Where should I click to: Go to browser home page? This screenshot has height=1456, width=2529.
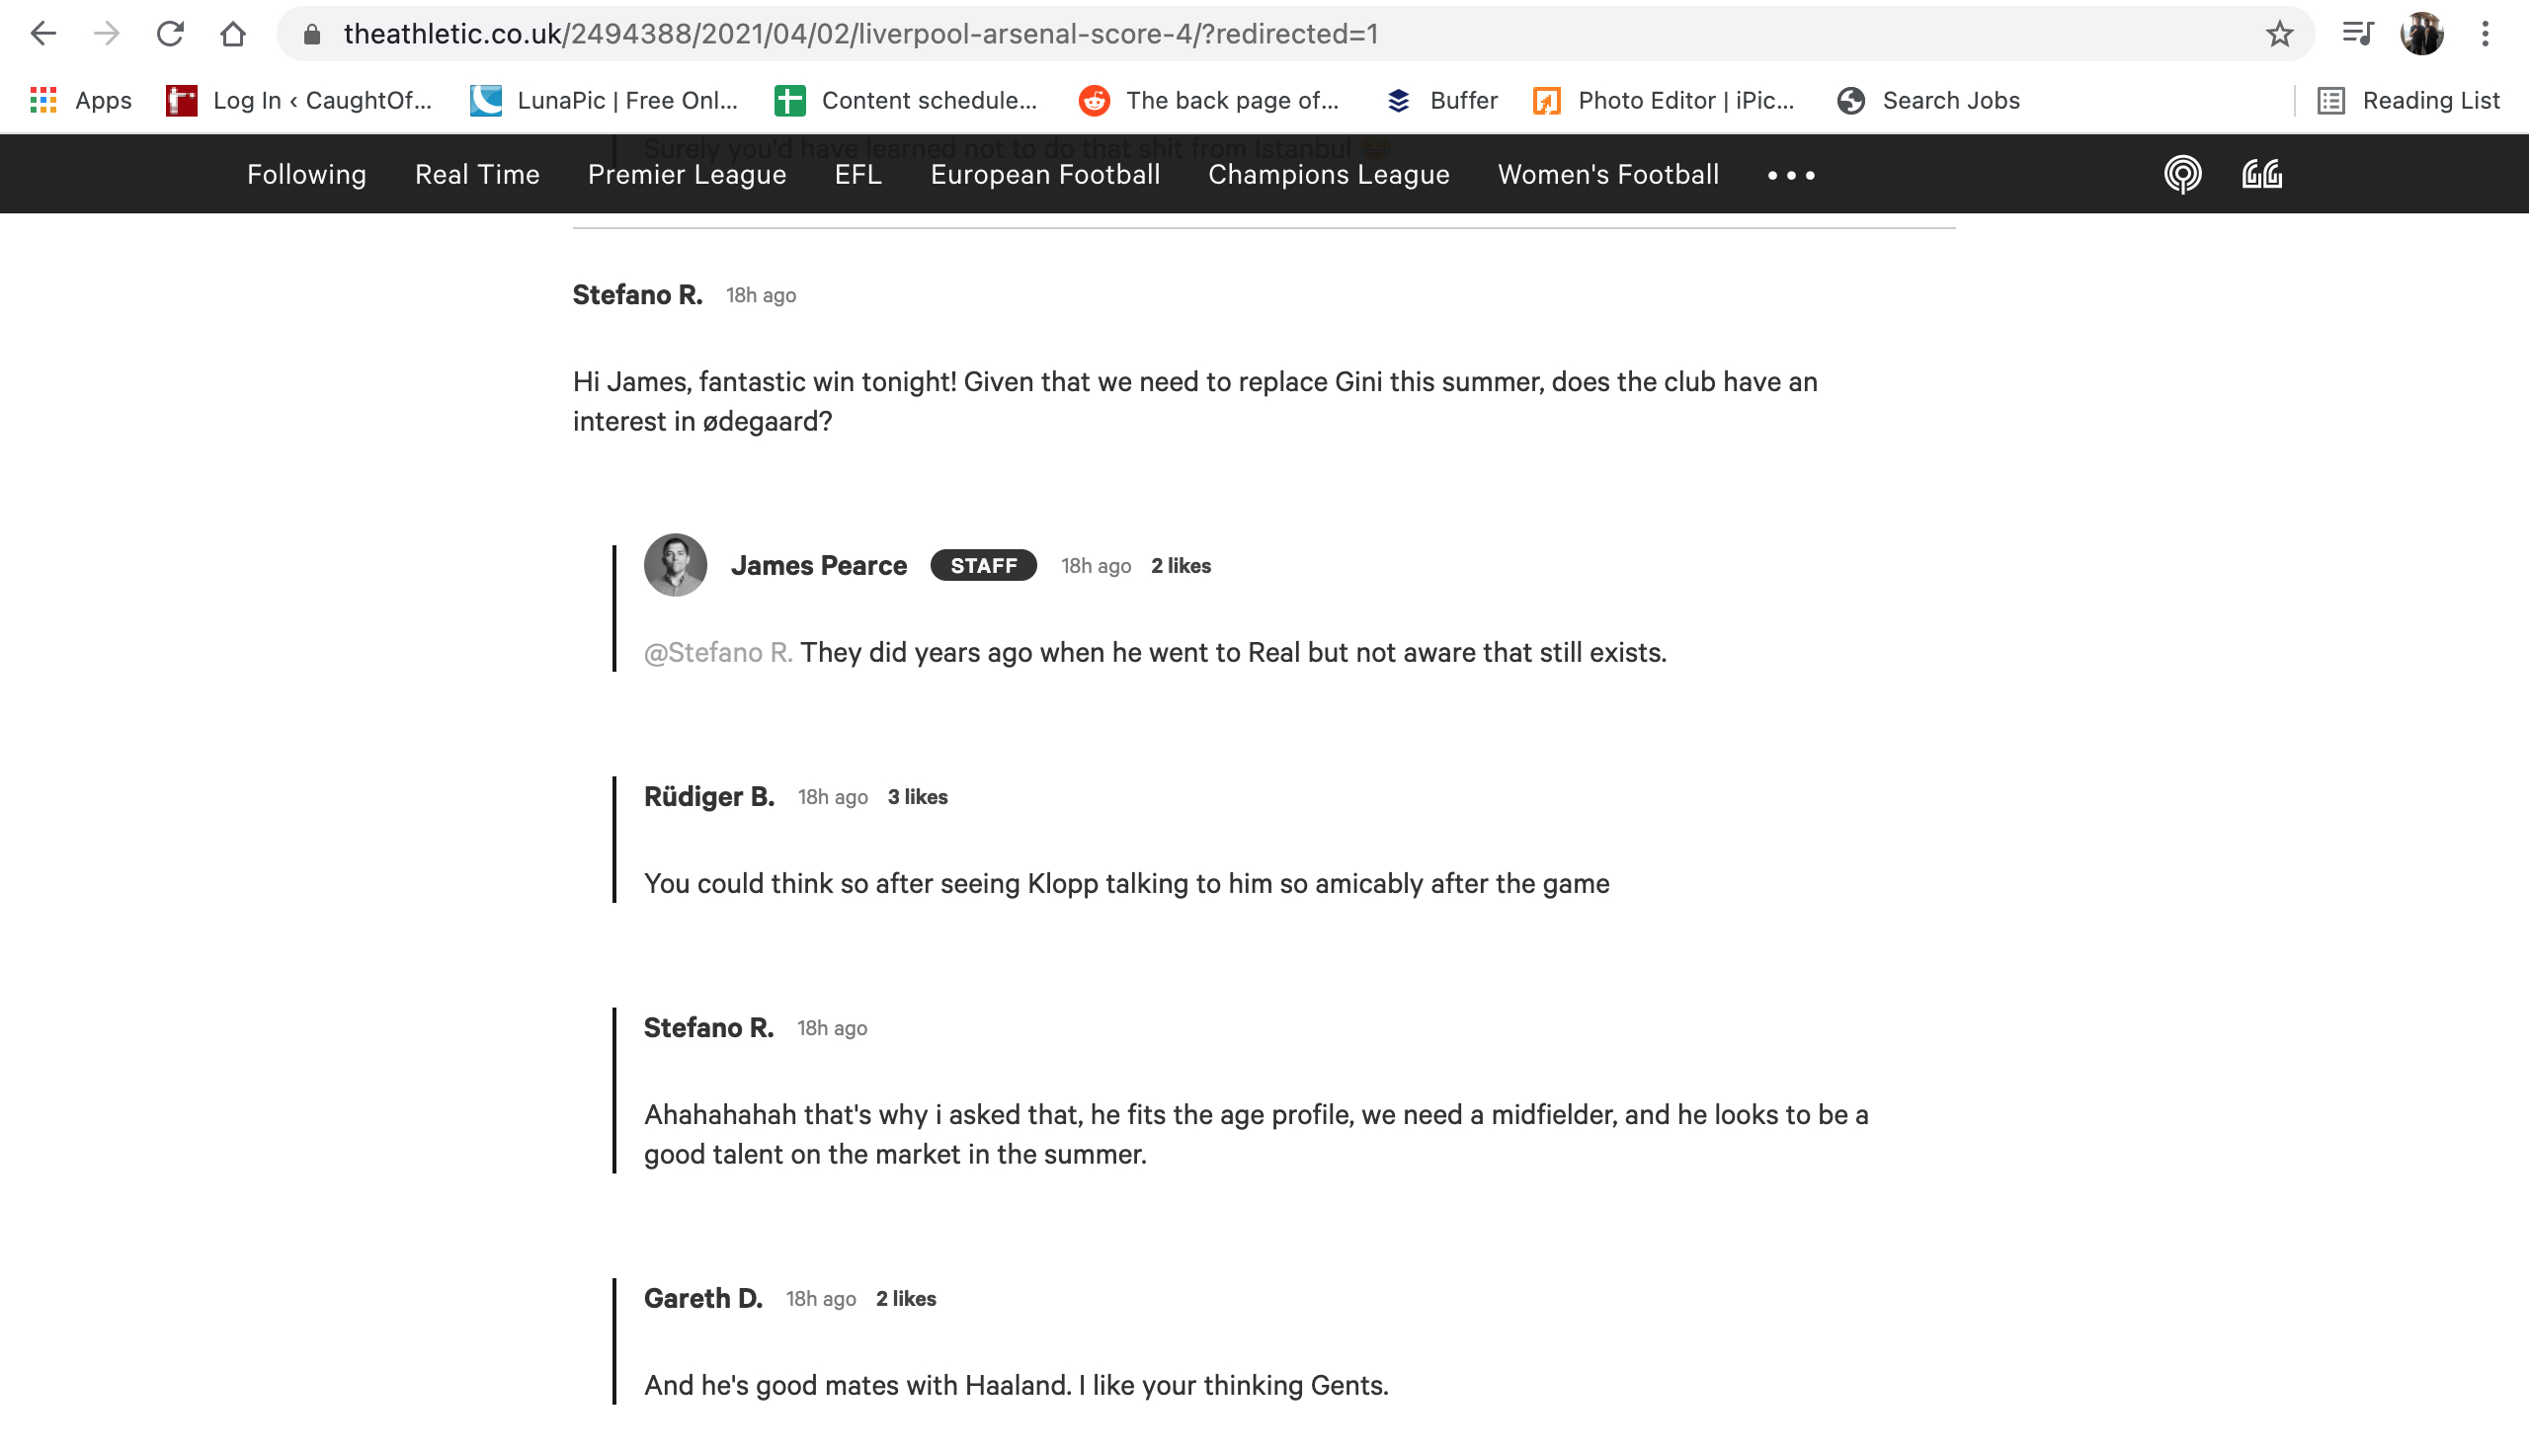[x=233, y=34]
